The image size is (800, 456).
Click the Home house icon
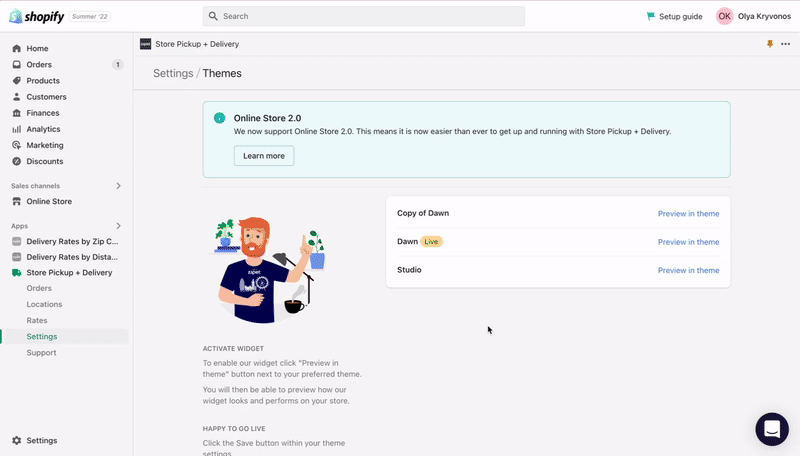pyautogui.click(x=17, y=48)
